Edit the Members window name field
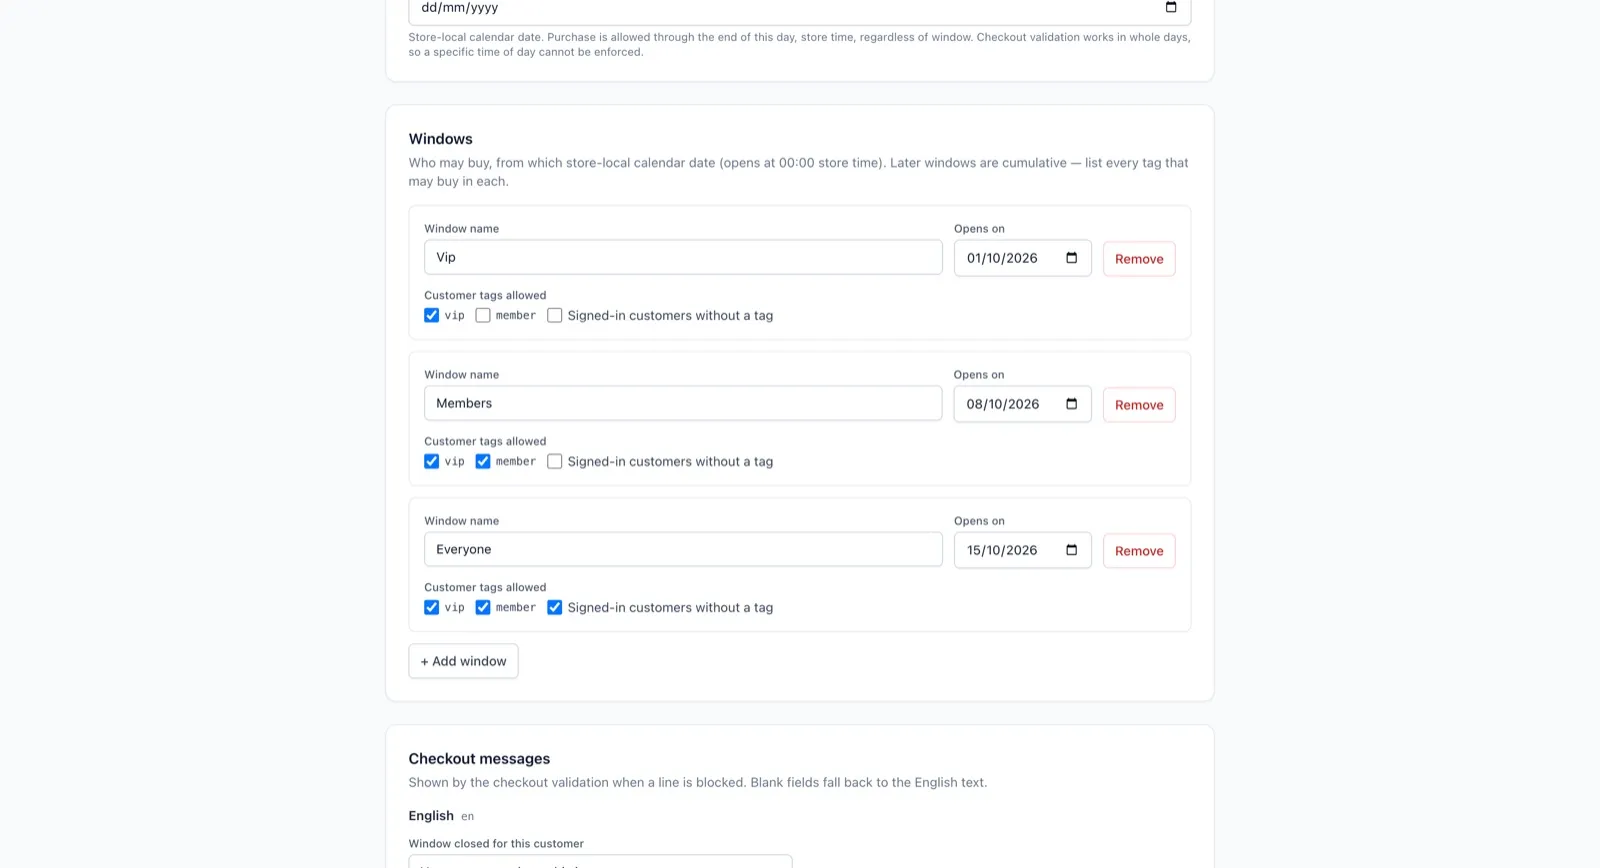Screen dimensions: 1600x868 [683, 403]
